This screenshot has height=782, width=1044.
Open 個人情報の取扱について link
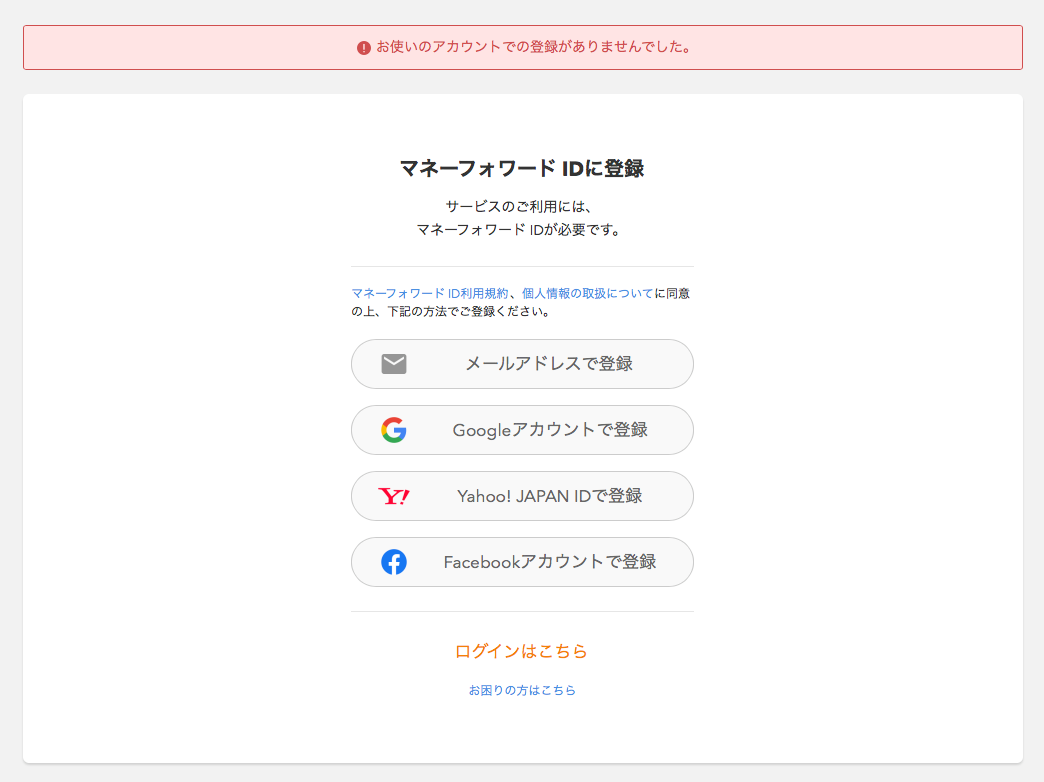[587, 293]
